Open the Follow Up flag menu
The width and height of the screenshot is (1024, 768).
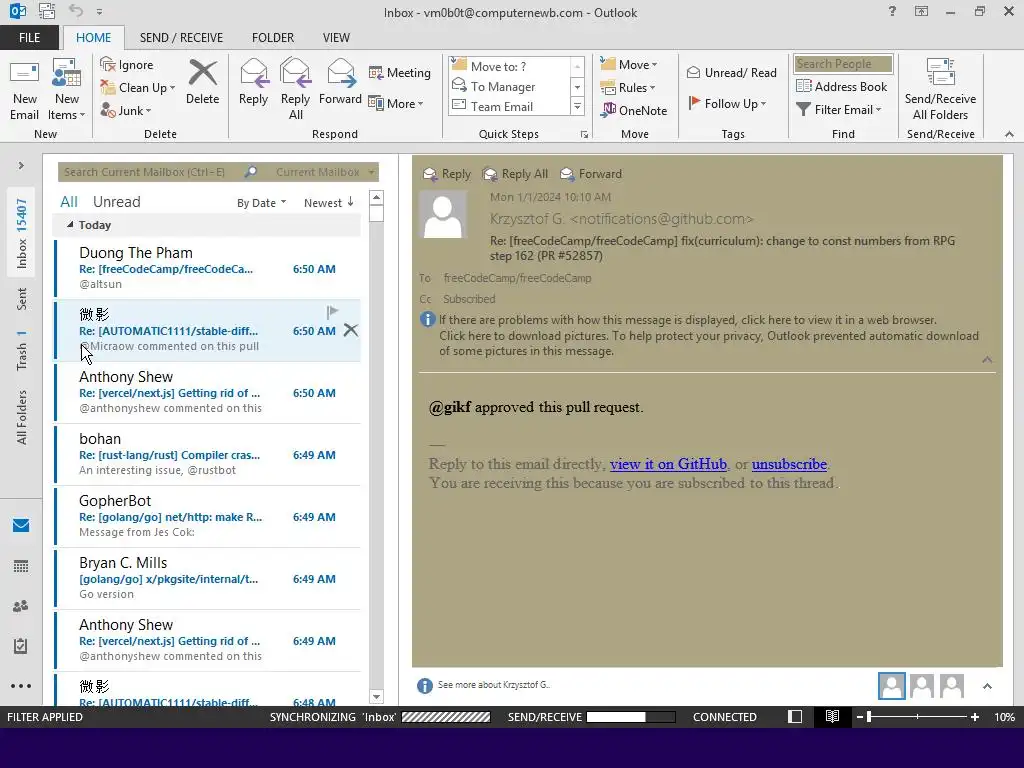728,103
